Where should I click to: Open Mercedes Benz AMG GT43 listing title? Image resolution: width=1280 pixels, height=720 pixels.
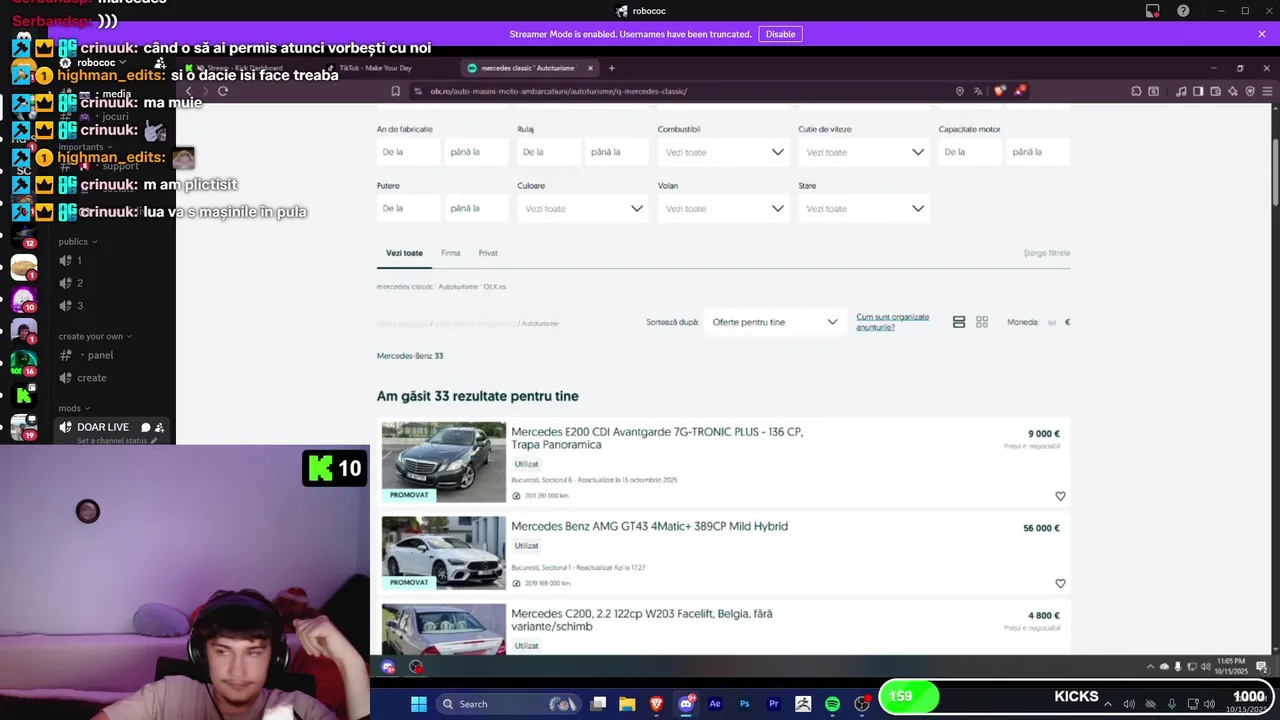[649, 526]
